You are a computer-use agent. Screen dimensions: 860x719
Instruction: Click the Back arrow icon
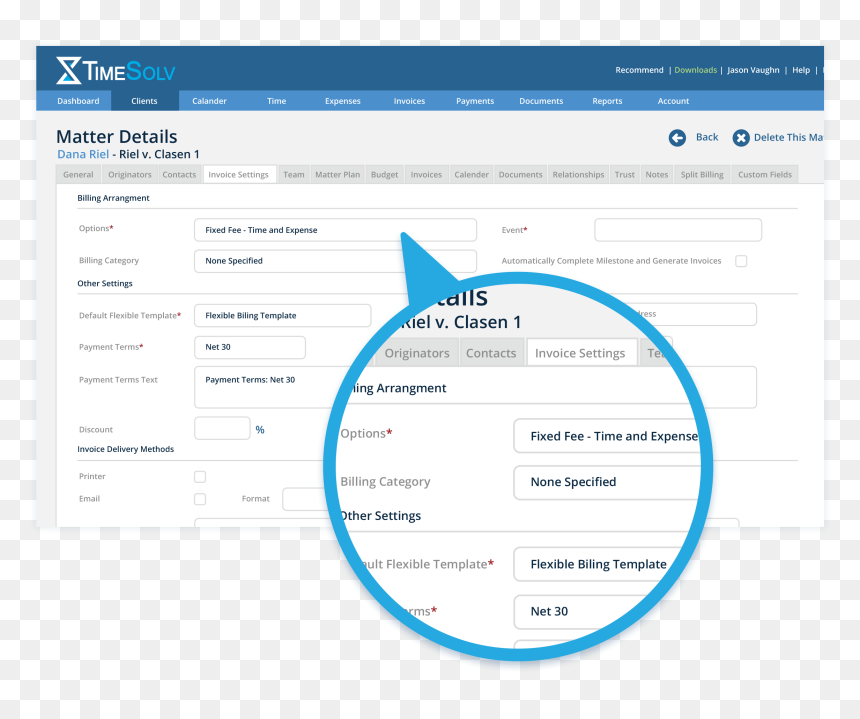click(677, 138)
